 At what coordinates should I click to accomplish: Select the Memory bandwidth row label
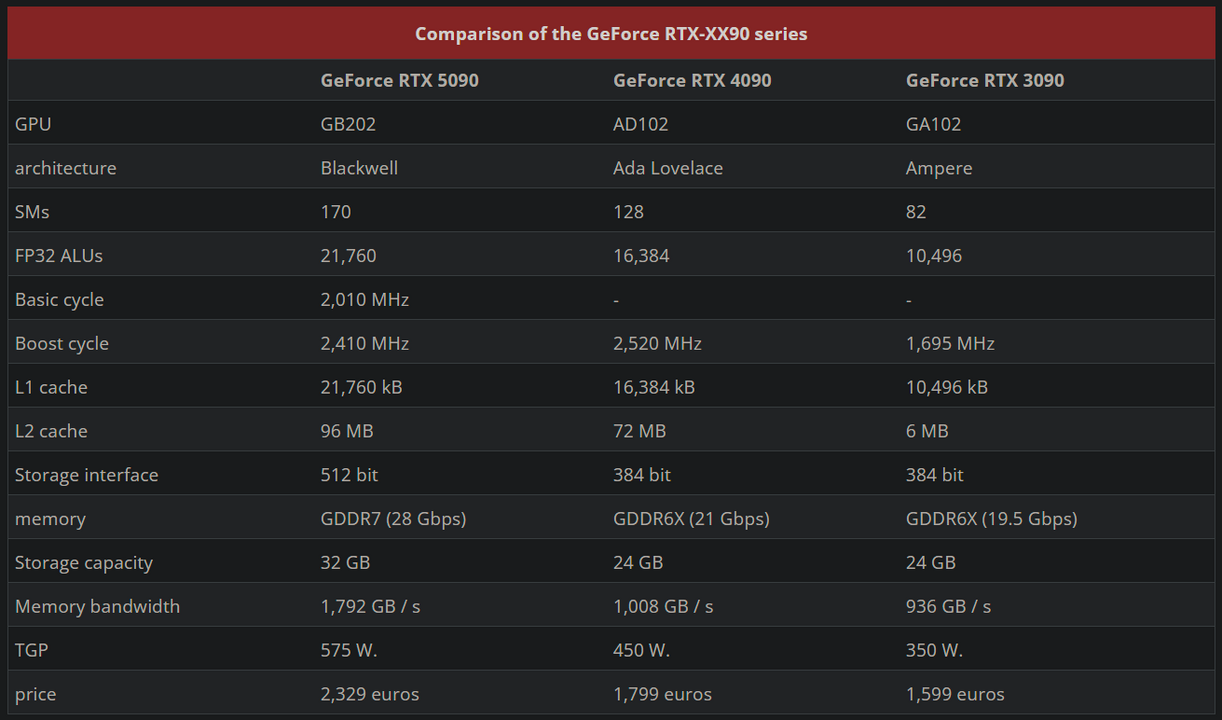97,606
